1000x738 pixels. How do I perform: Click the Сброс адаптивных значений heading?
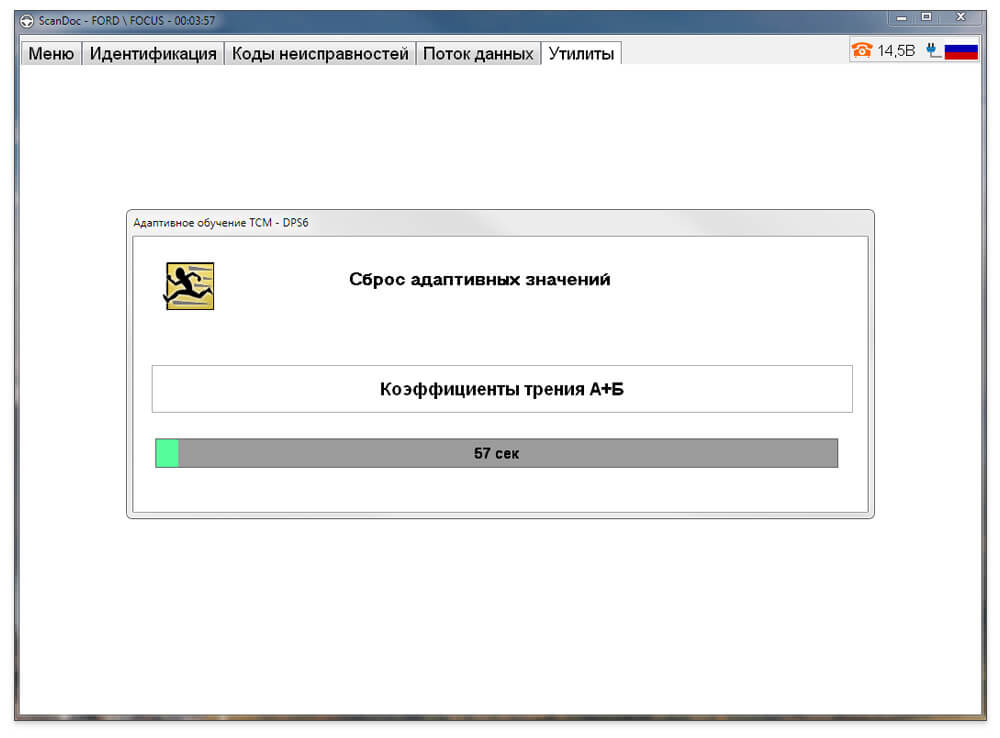tap(480, 279)
